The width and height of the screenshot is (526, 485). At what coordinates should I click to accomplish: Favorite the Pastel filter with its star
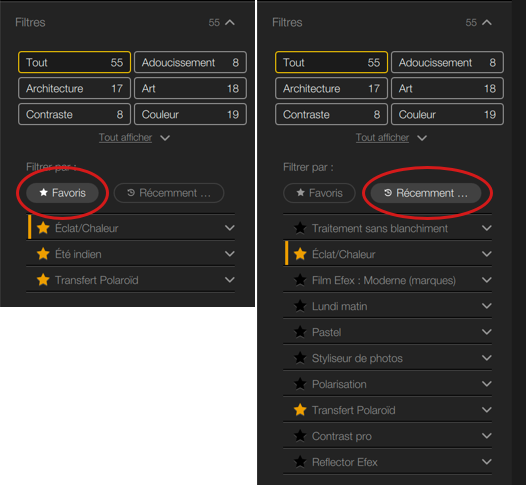point(300,332)
